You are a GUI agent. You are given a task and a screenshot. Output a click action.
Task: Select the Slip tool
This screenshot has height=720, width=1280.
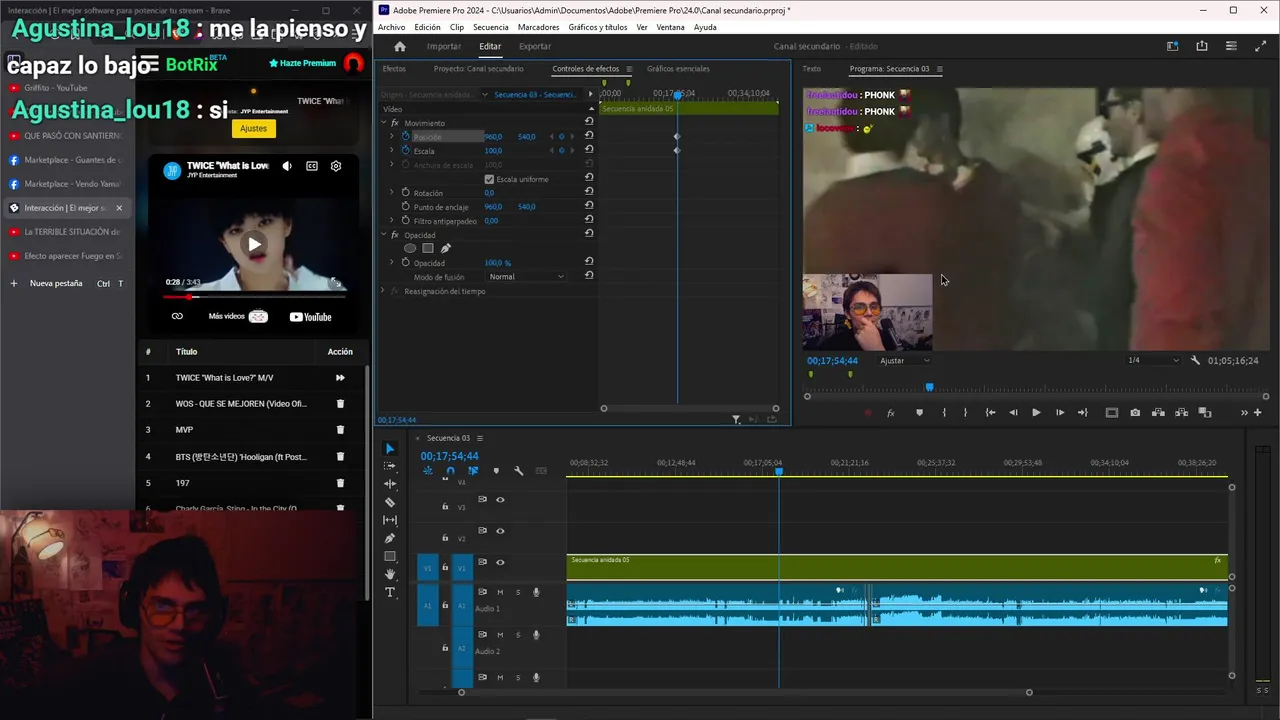point(390,521)
